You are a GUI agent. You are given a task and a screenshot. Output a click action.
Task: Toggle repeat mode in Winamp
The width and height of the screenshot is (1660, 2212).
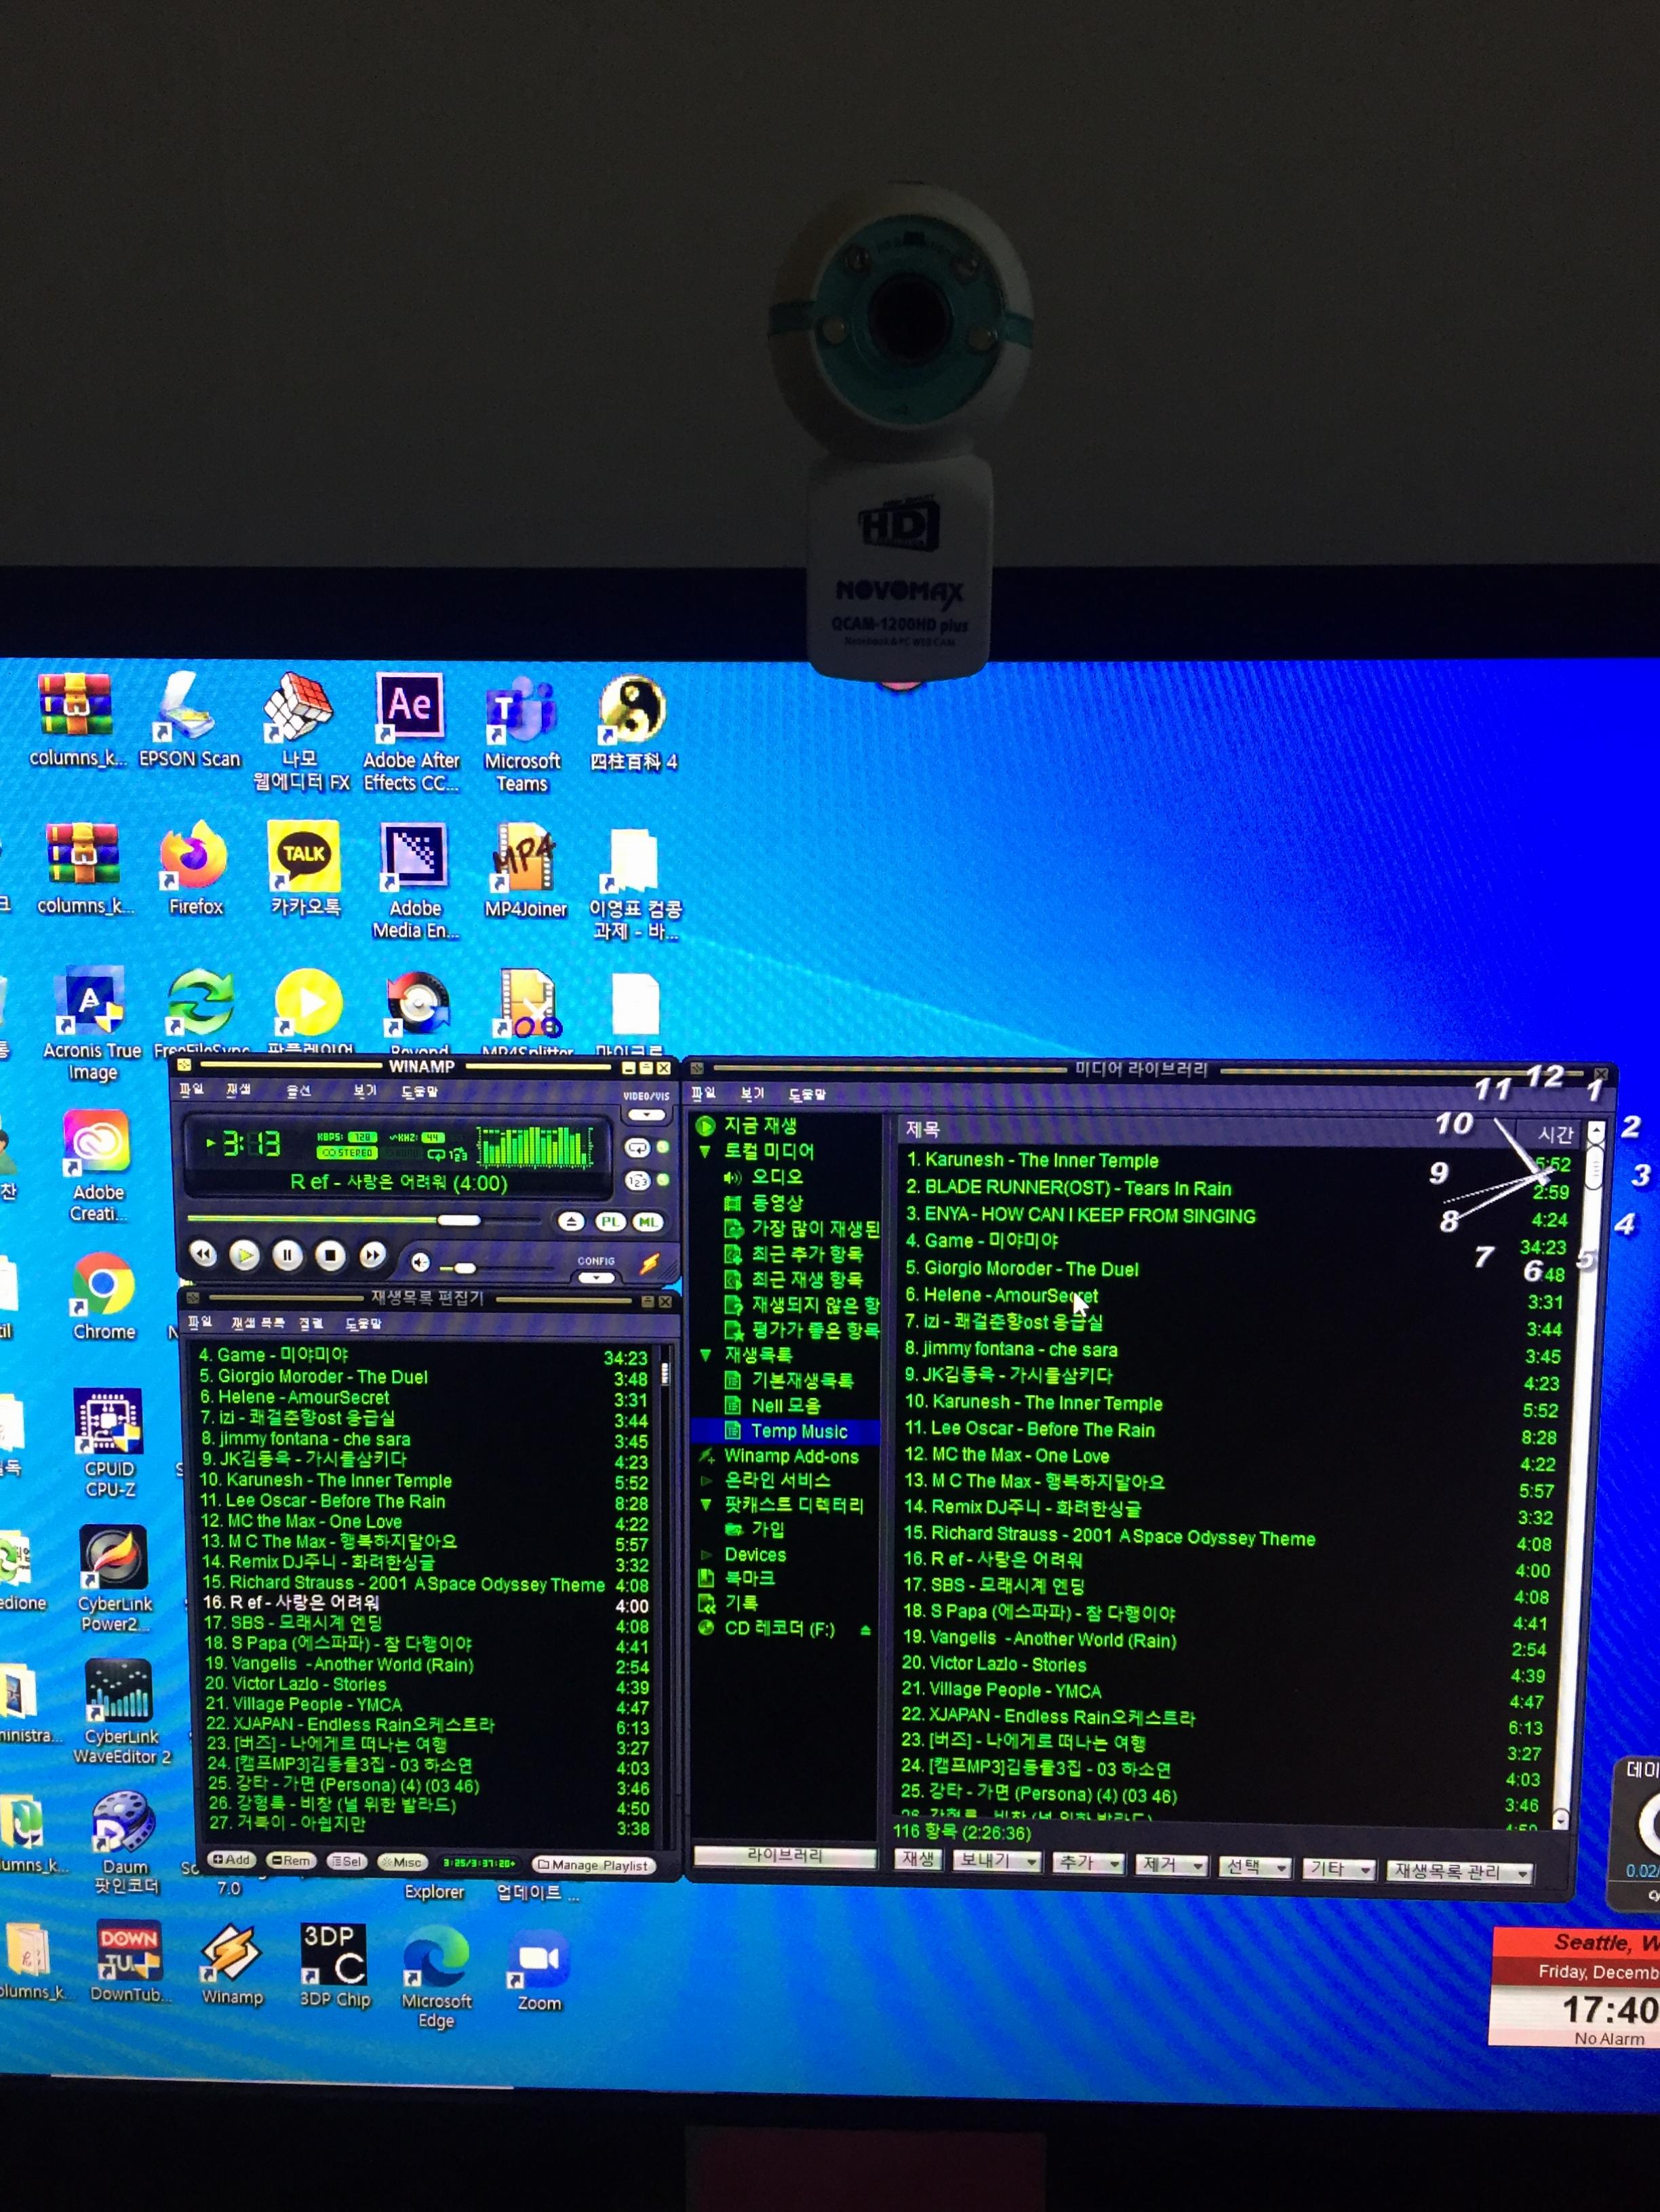pos(637,1148)
